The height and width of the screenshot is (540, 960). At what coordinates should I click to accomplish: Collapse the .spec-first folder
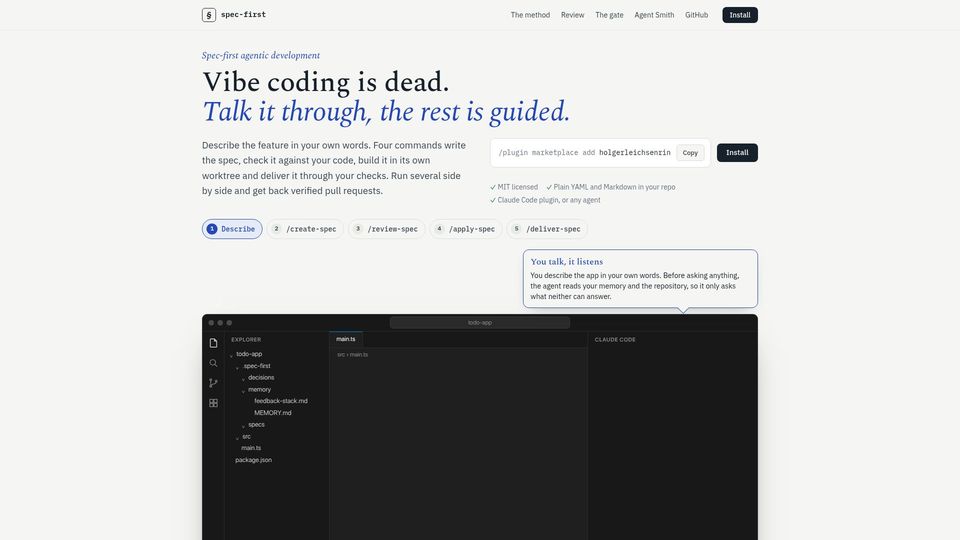coord(256,366)
